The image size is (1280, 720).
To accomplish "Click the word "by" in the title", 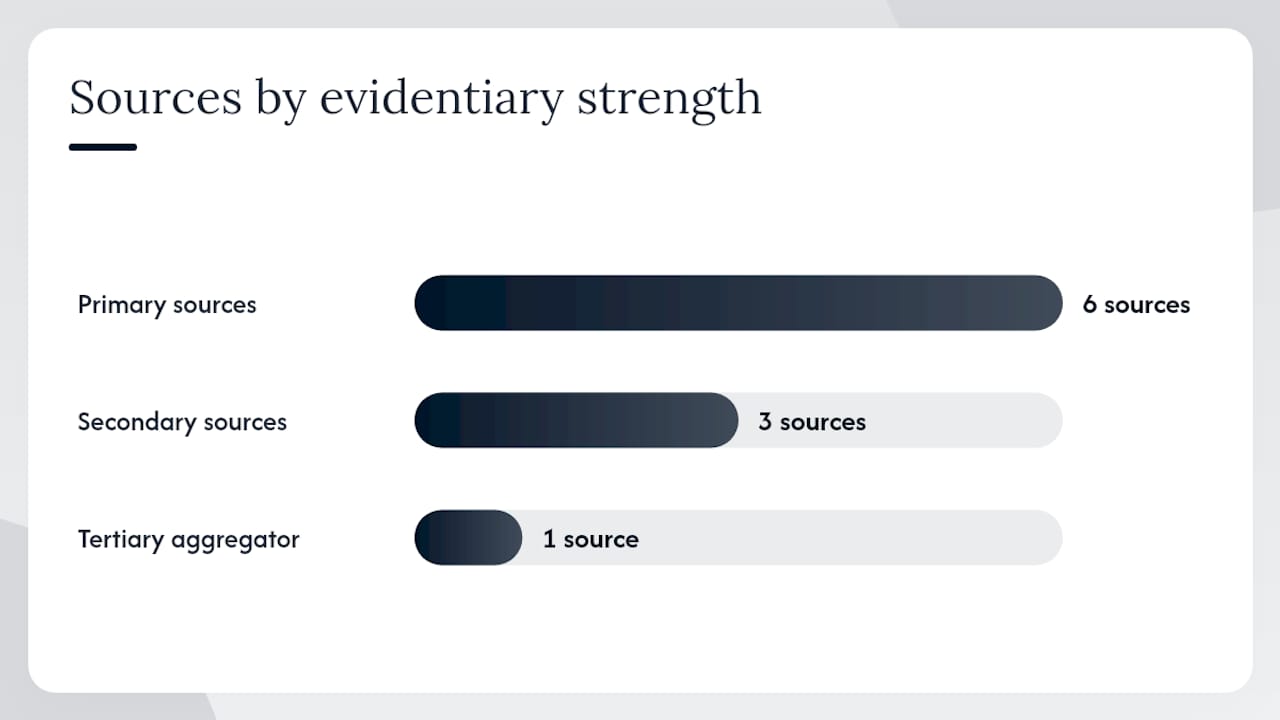I will point(281,101).
